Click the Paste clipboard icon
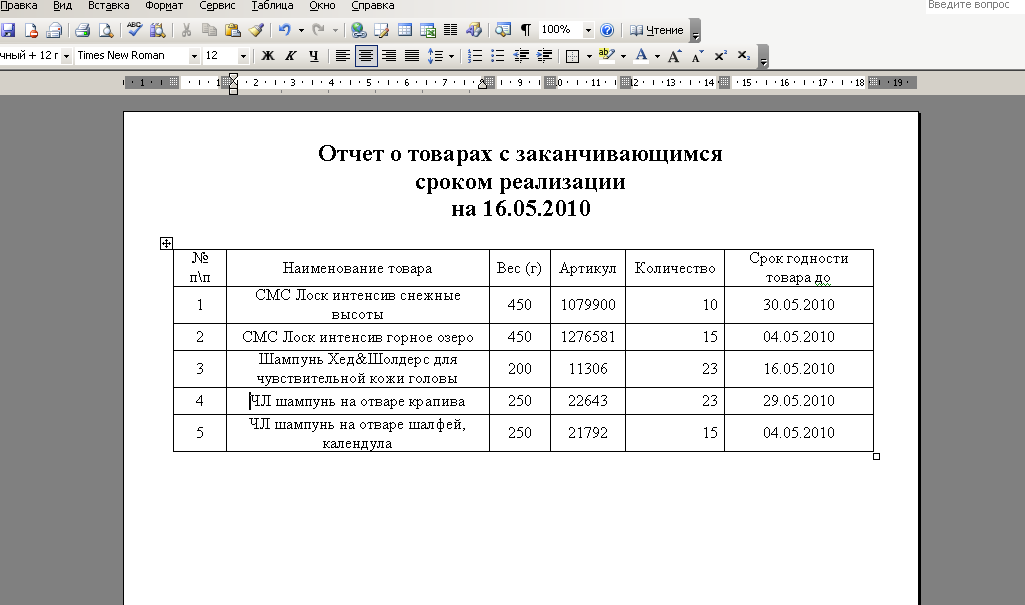The image size is (1025, 605). [x=233, y=30]
